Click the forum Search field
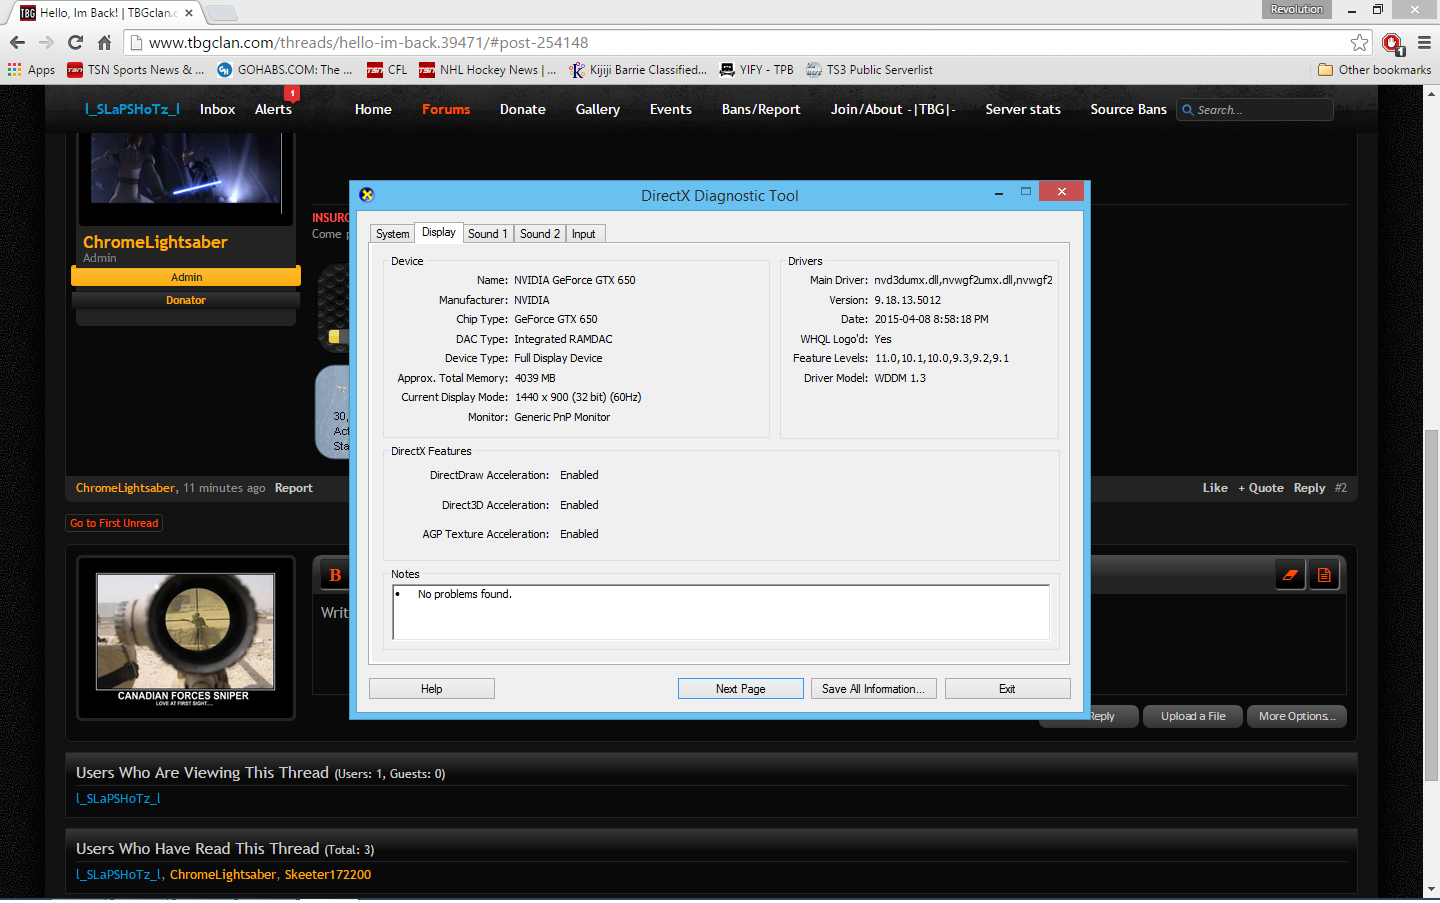1440x903 pixels. click(x=1255, y=110)
